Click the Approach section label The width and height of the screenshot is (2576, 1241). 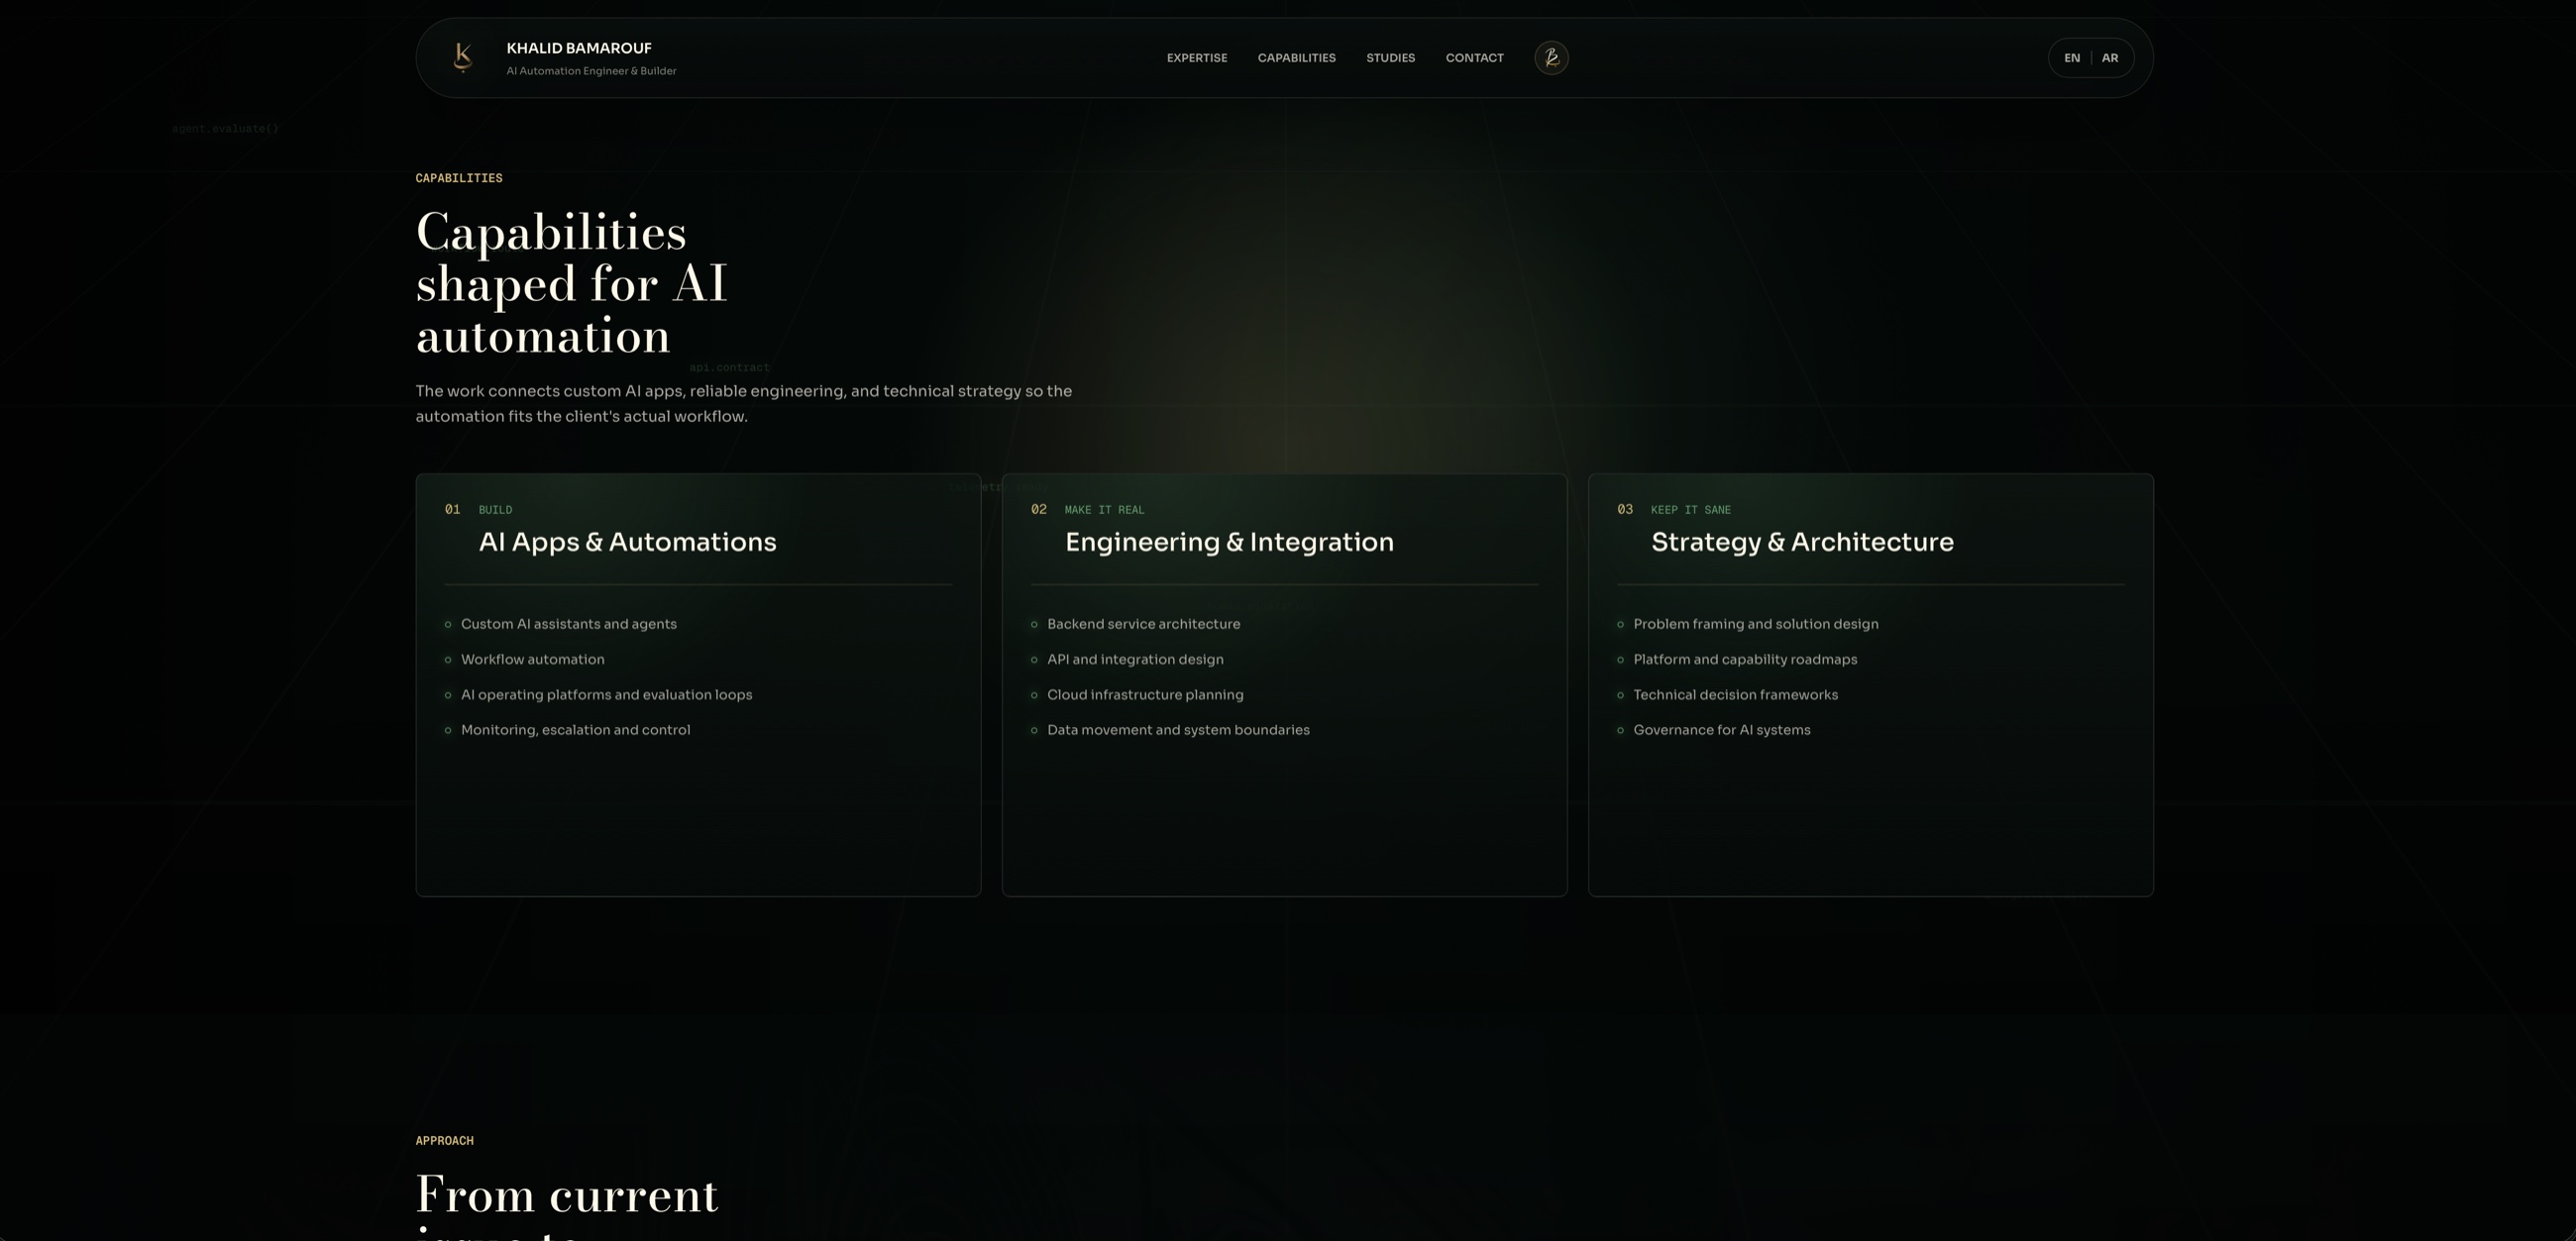(x=444, y=1141)
